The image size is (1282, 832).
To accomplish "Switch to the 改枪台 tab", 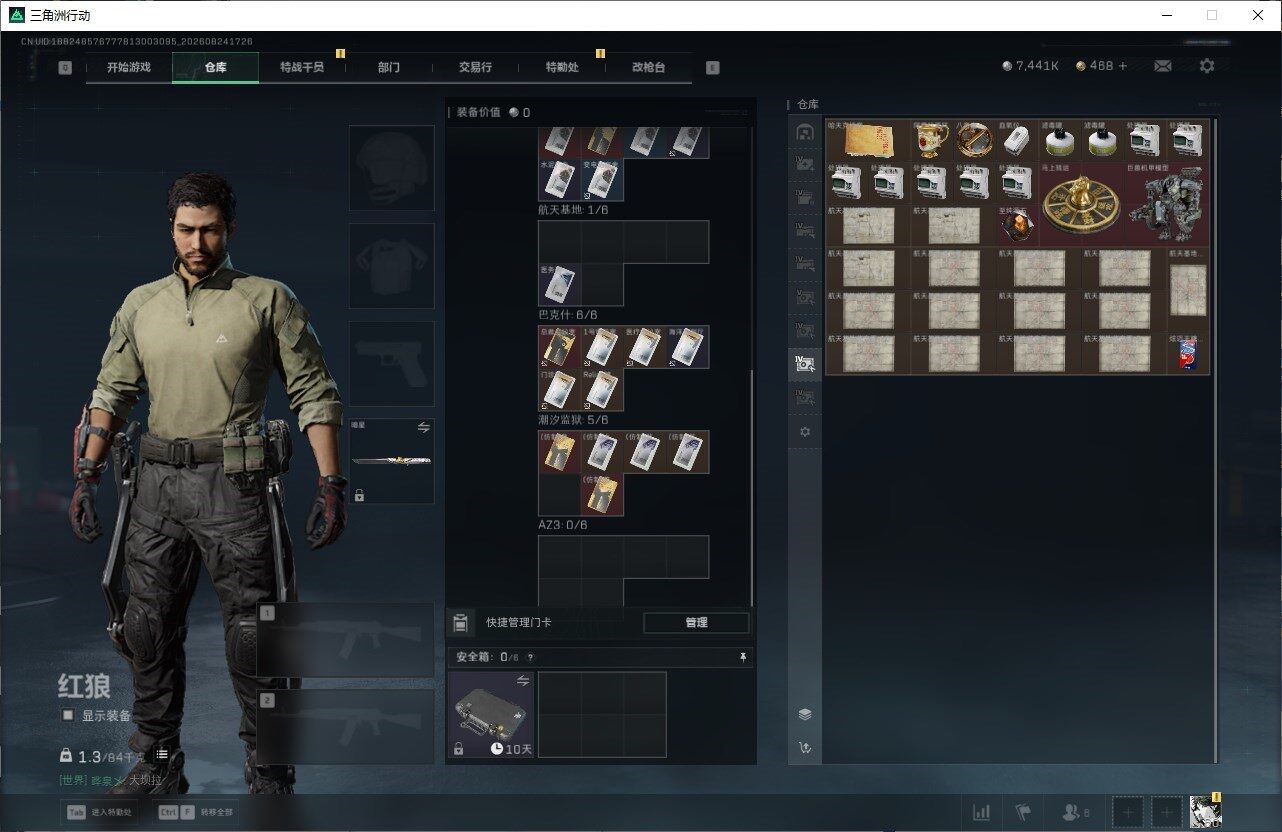I will (x=648, y=67).
